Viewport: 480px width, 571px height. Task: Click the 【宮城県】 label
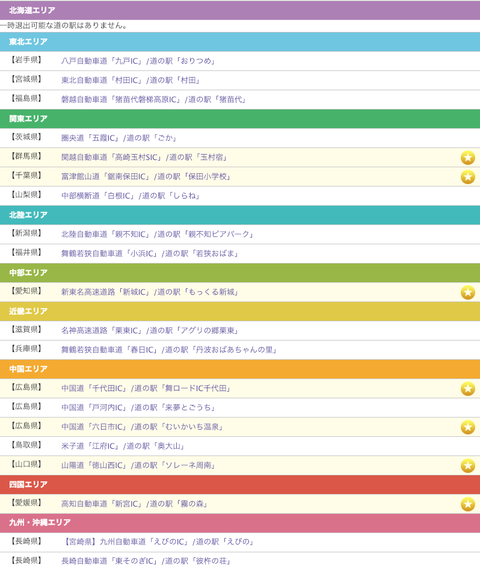tap(26, 79)
